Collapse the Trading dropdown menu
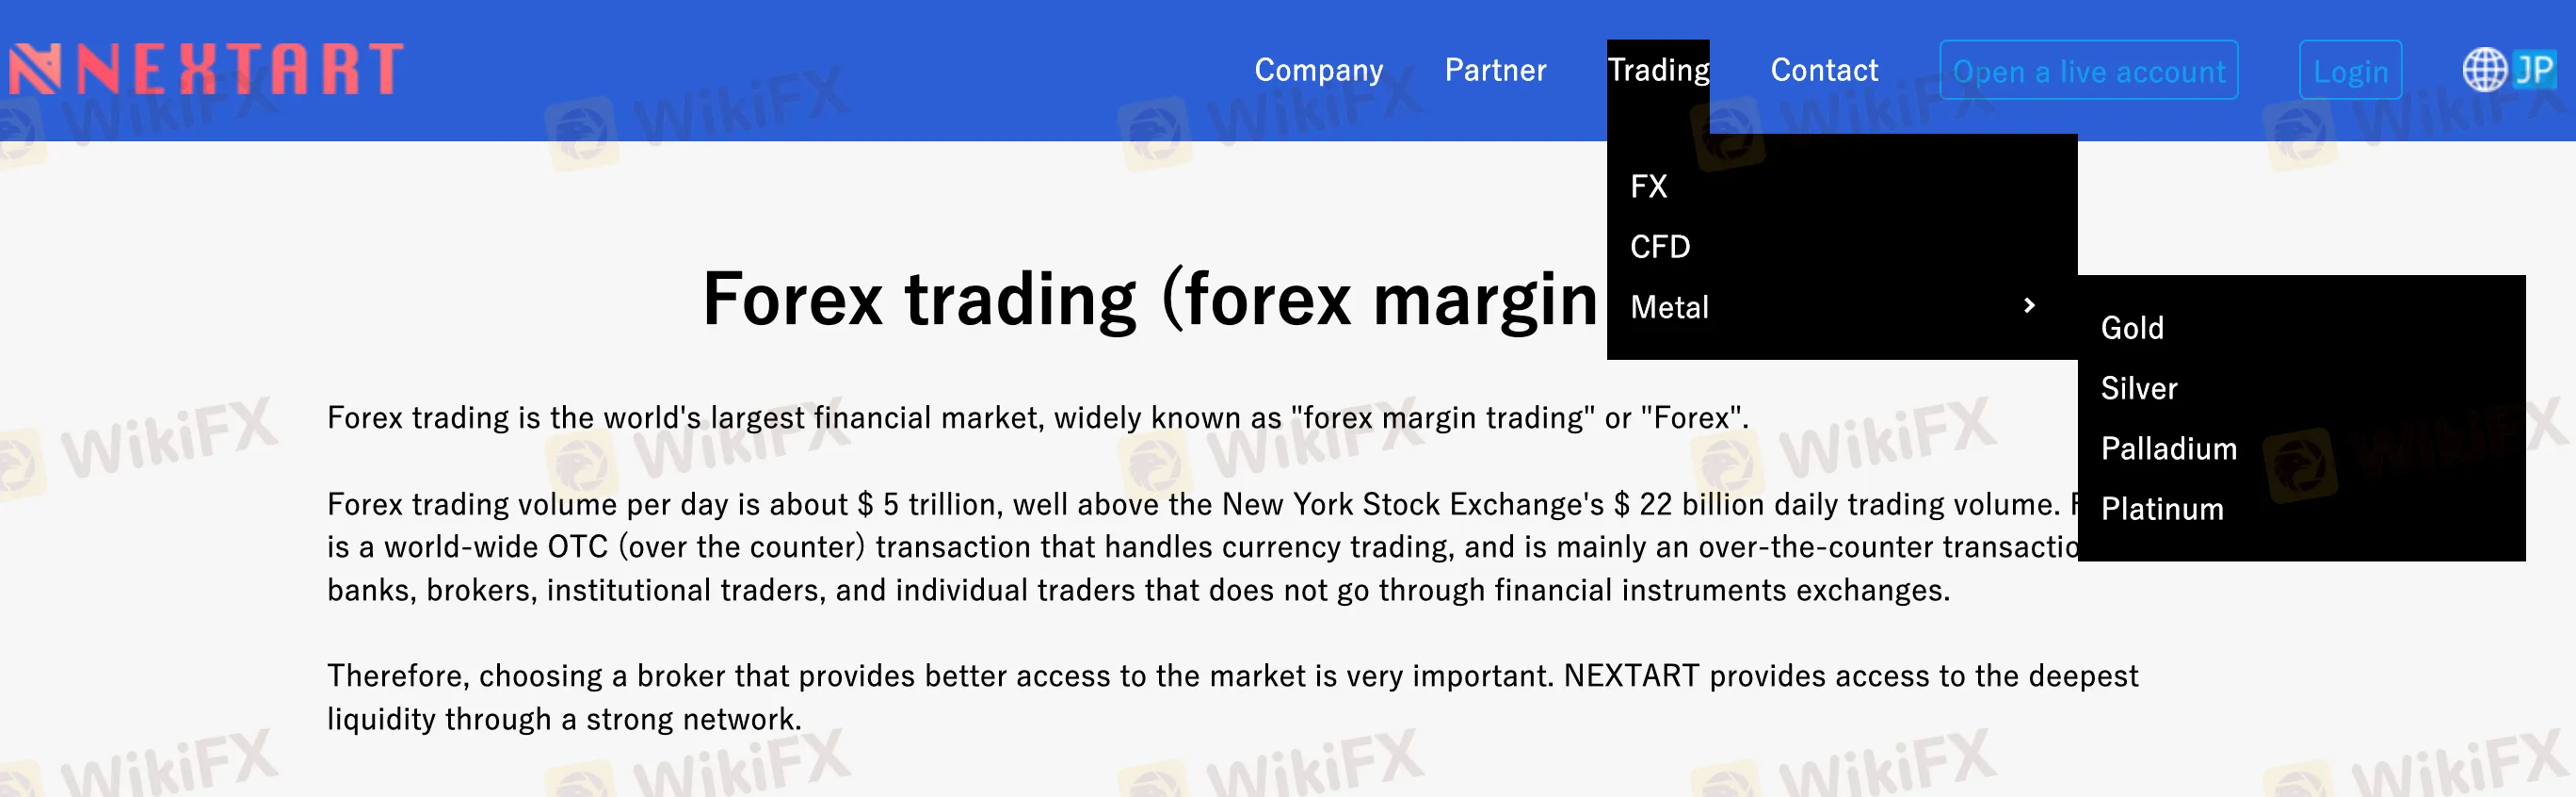The width and height of the screenshot is (2576, 797). [1658, 70]
